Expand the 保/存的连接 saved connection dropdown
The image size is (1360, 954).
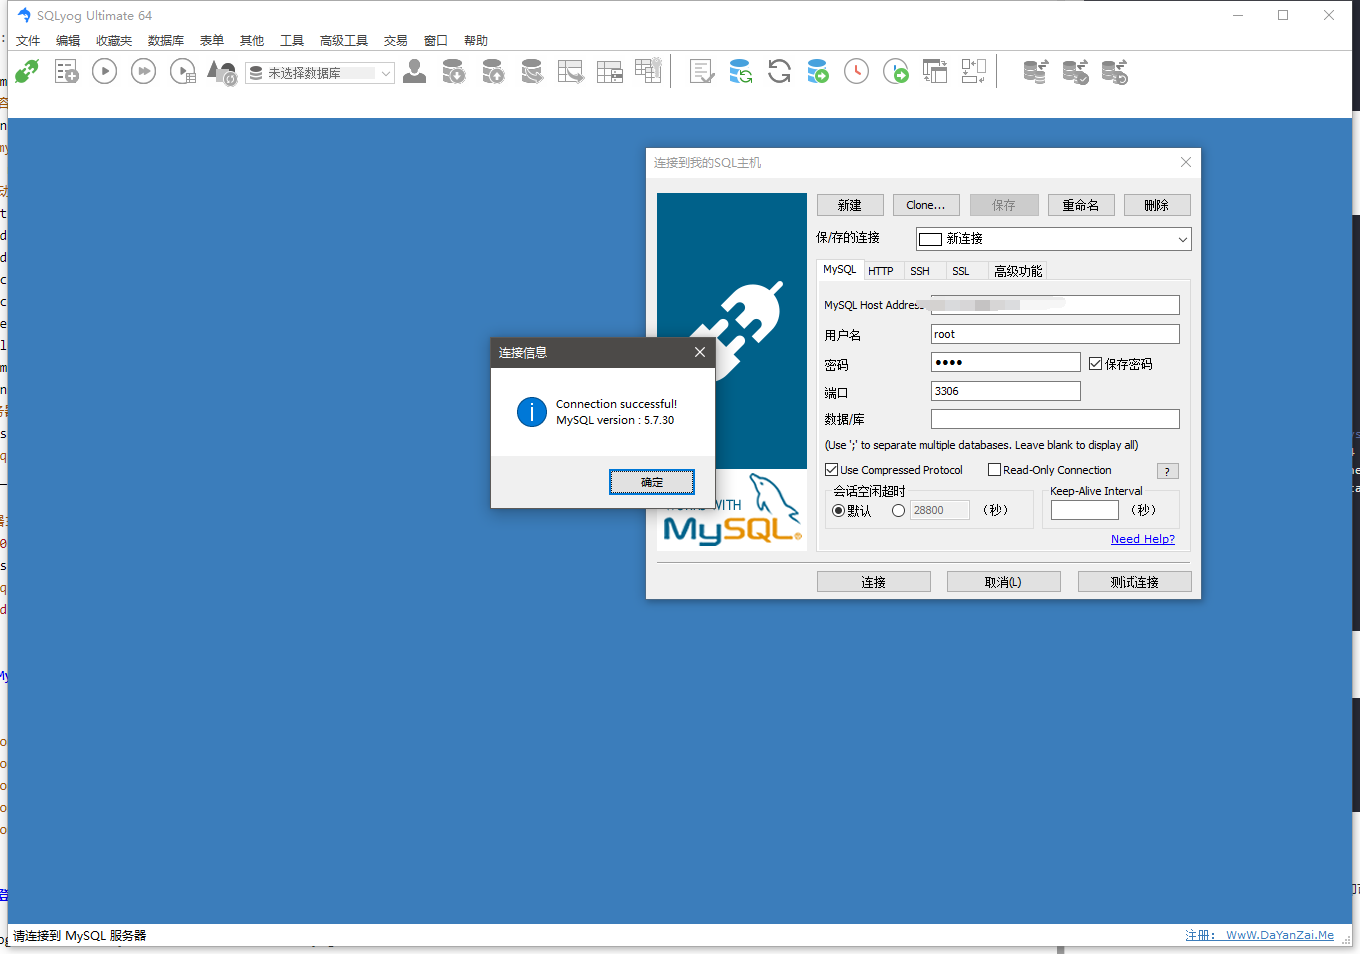[x=1054, y=239]
